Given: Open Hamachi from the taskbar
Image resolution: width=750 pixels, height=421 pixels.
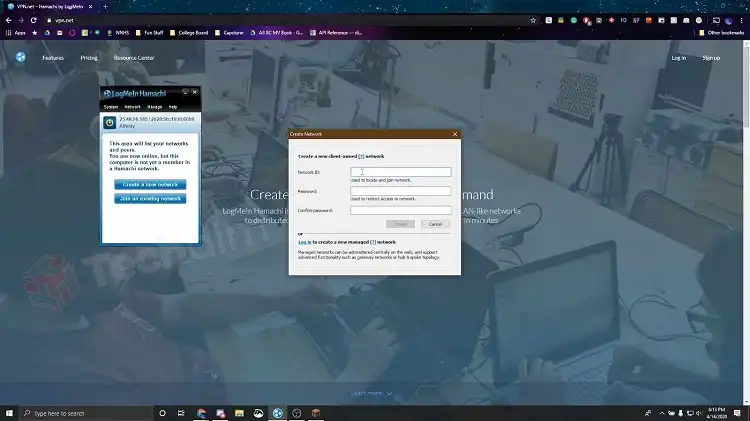Looking at the screenshot, I should pos(277,413).
